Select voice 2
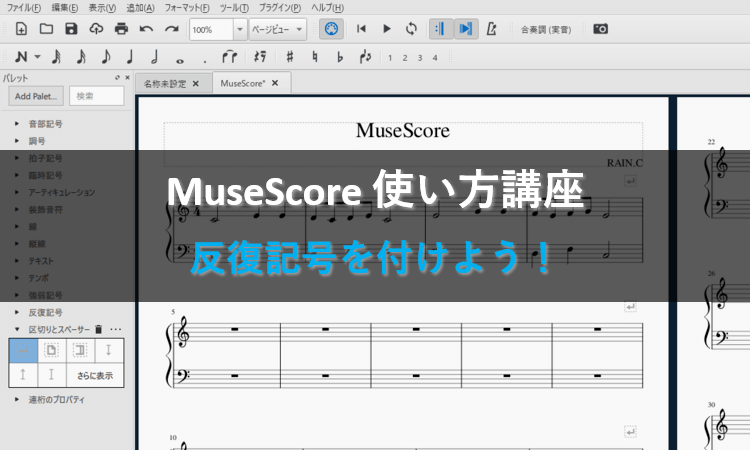The image size is (750, 450). pos(405,58)
